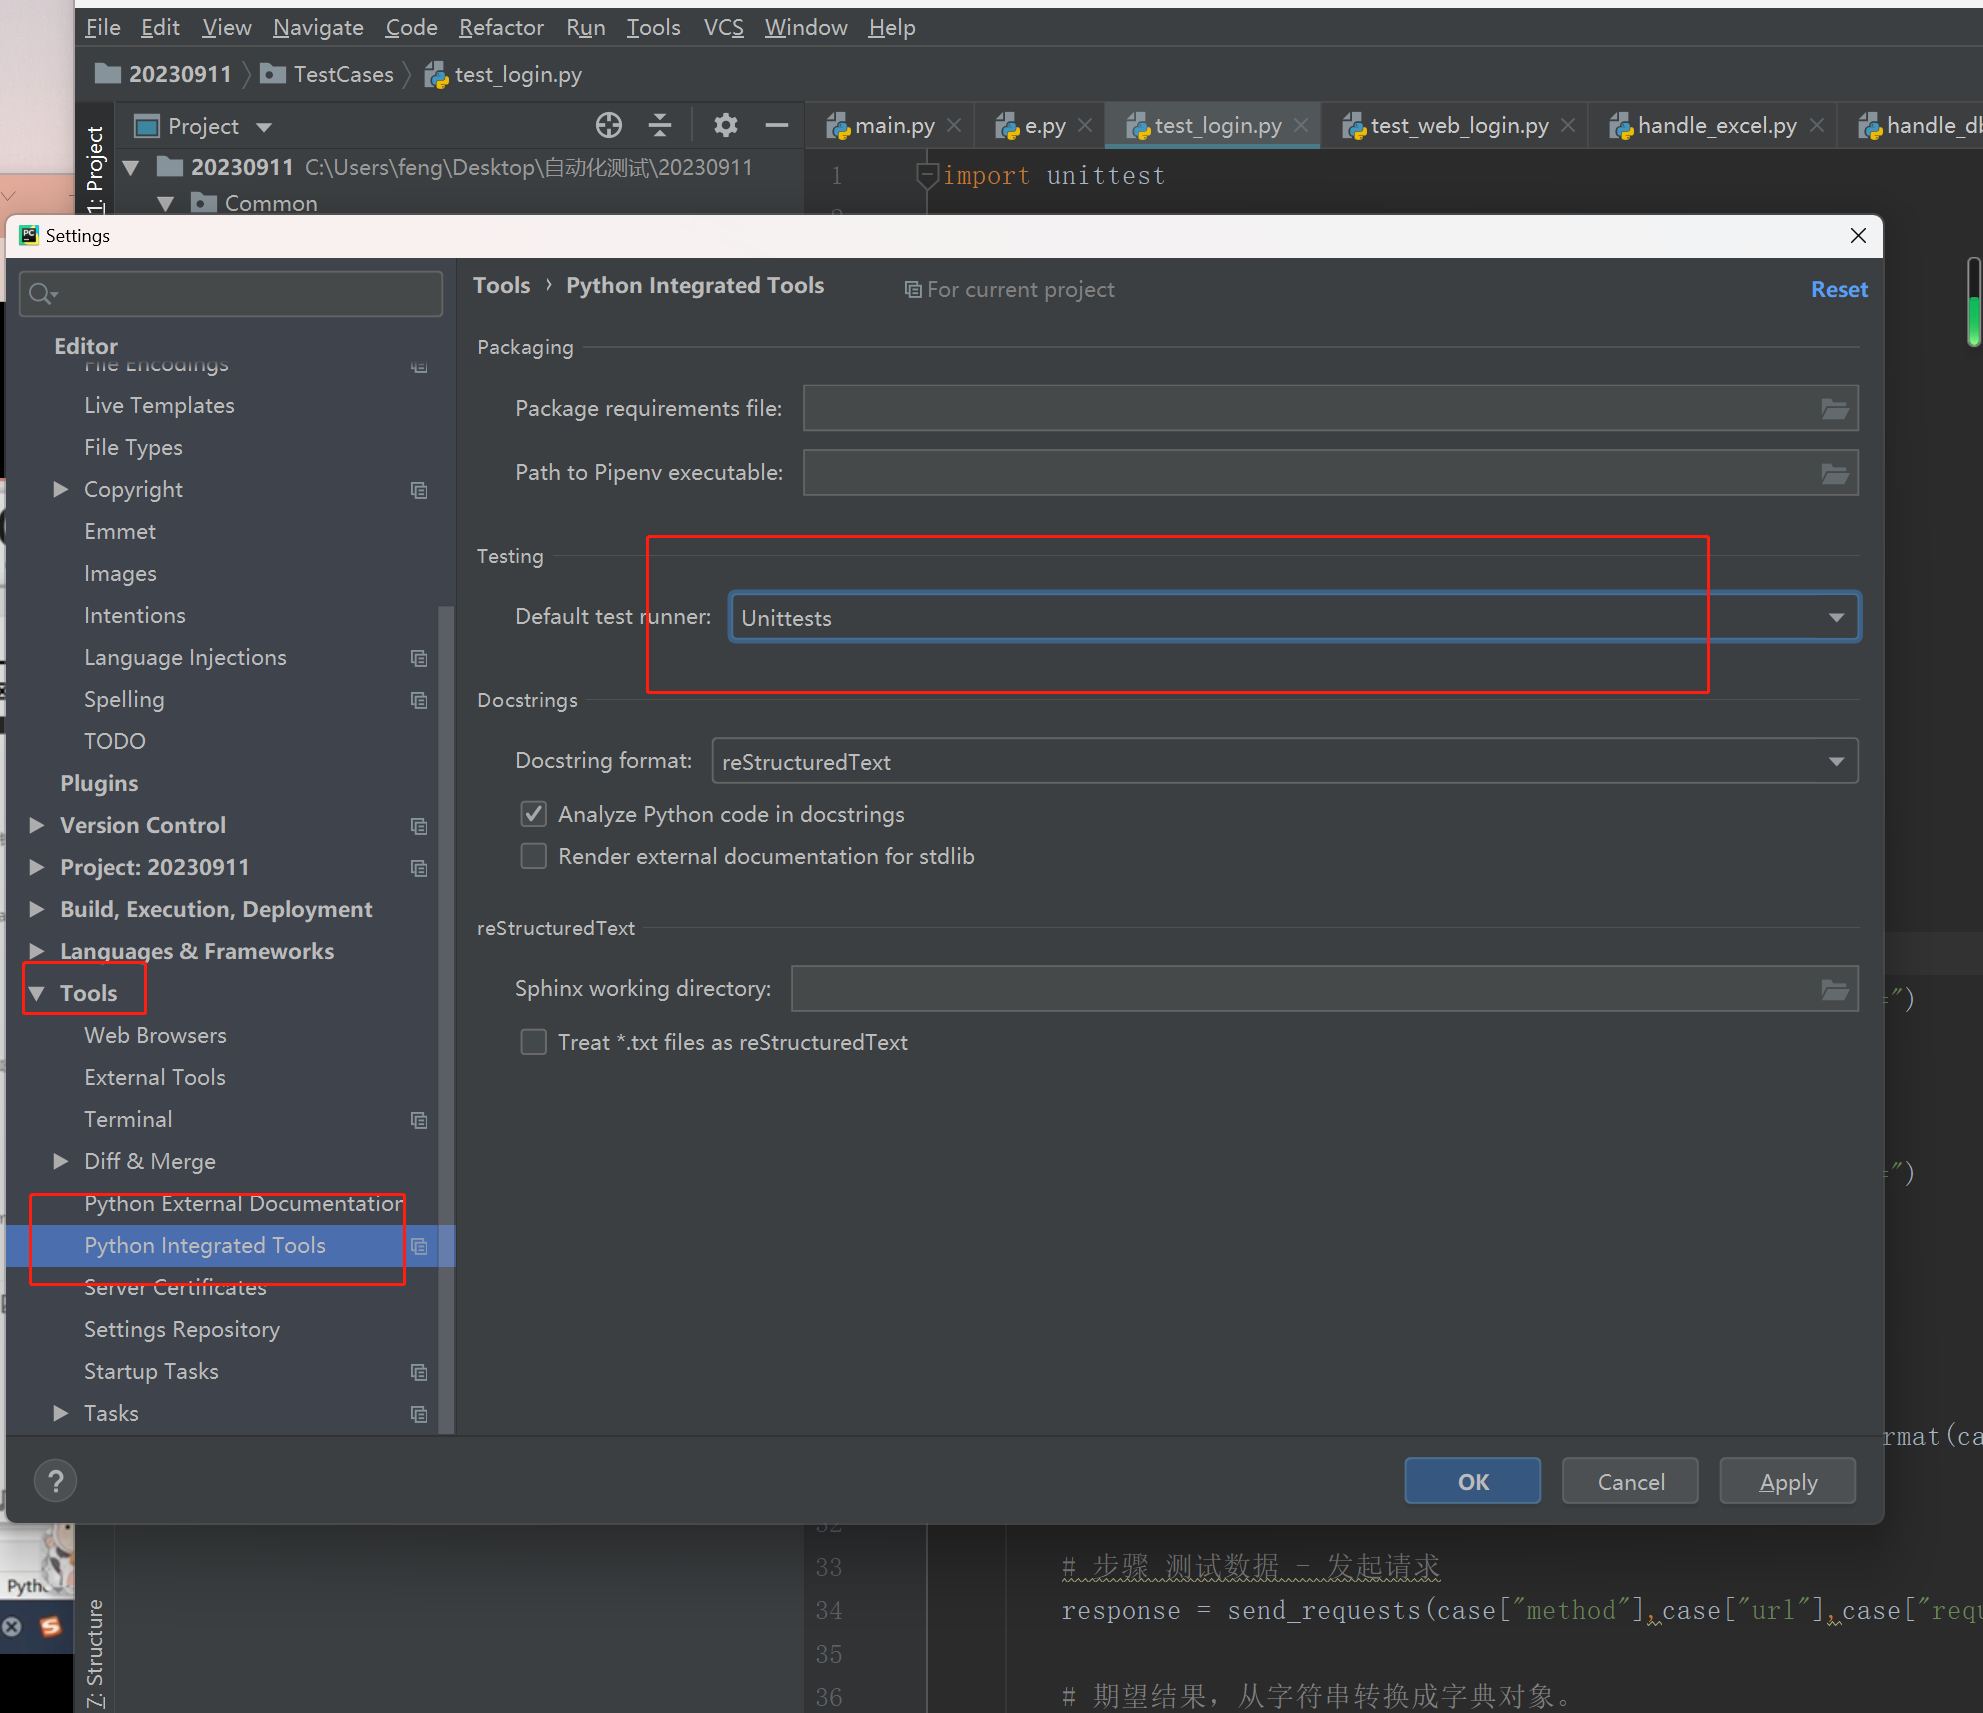The height and width of the screenshot is (1713, 1983).
Task: Browse for Package requirements file folder icon
Action: (x=1834, y=409)
